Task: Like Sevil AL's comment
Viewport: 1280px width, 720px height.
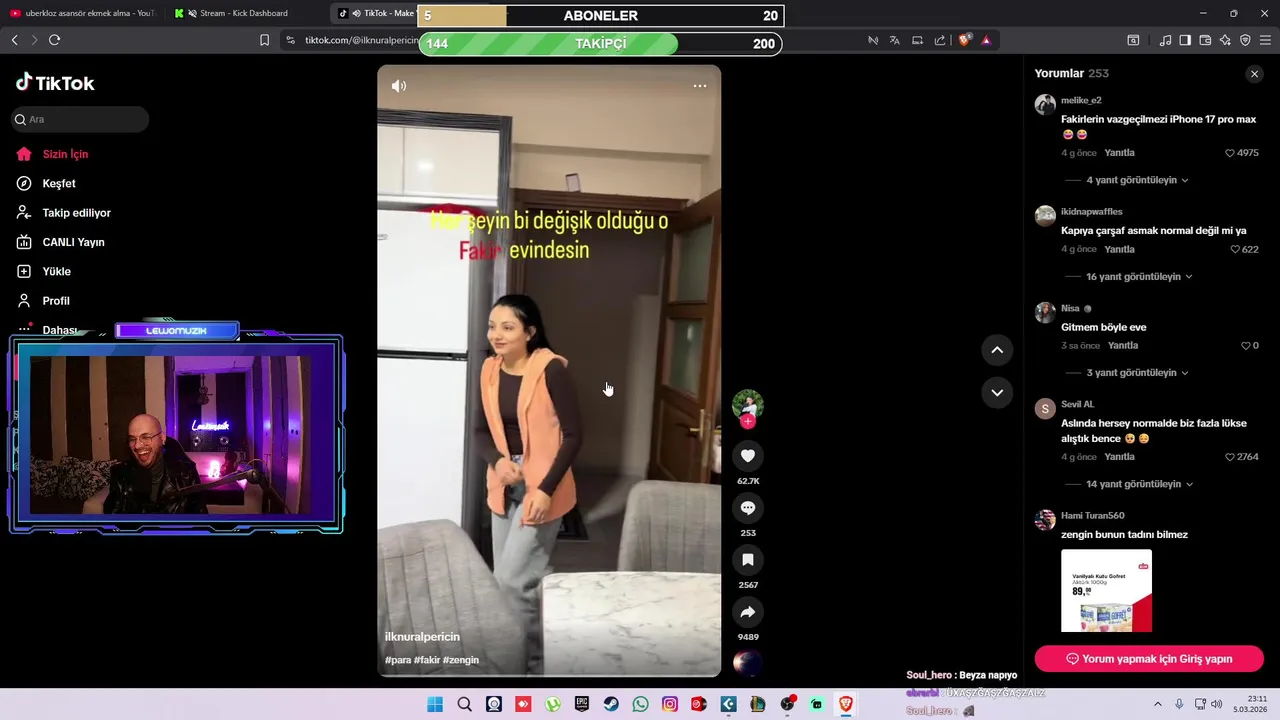Action: pyautogui.click(x=1230, y=457)
